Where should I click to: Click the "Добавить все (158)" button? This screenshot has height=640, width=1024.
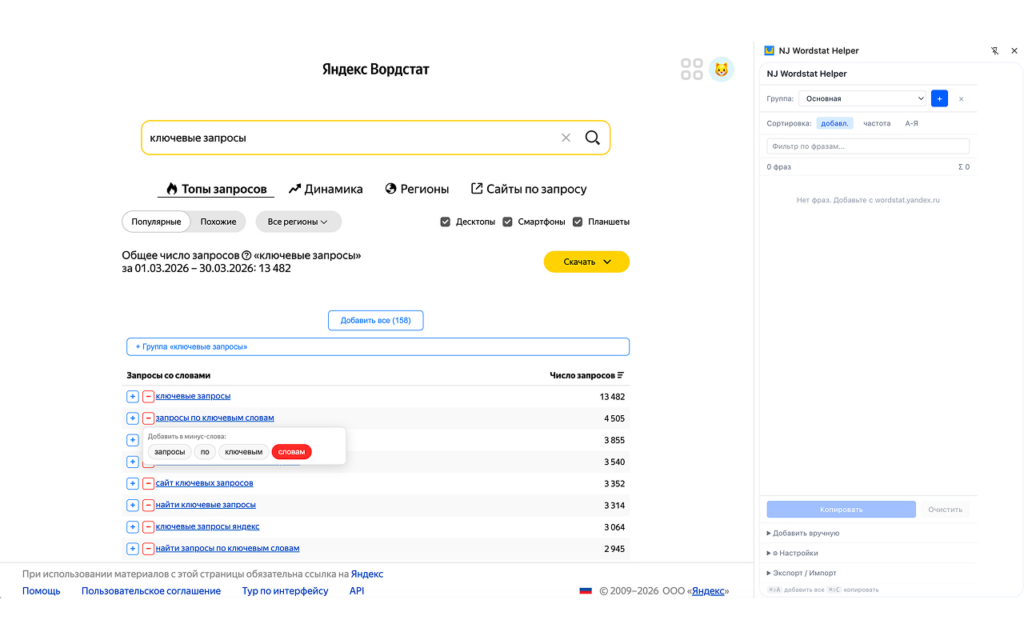coord(376,320)
